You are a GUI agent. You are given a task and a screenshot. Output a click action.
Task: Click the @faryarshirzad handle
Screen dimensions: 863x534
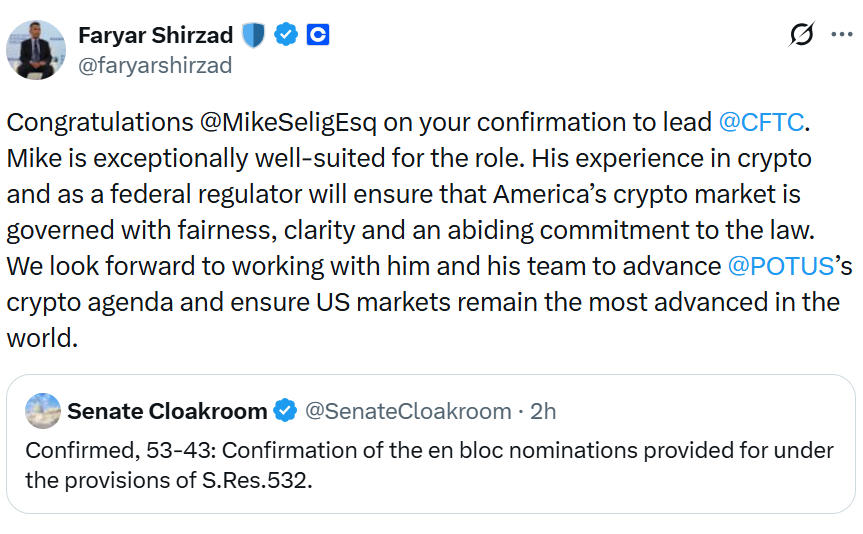tap(155, 65)
